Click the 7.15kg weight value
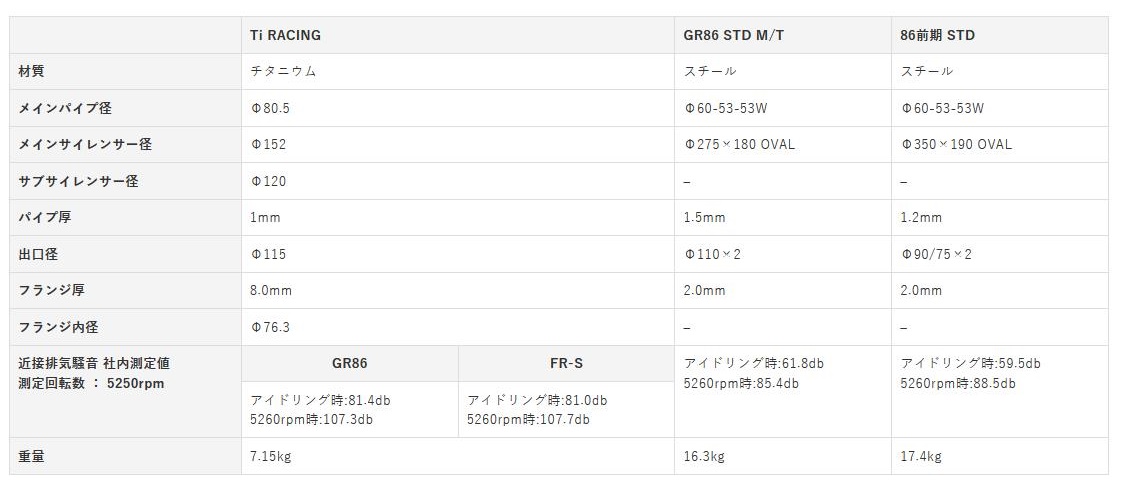The width and height of the screenshot is (1125, 480). pyautogui.click(x=270, y=456)
